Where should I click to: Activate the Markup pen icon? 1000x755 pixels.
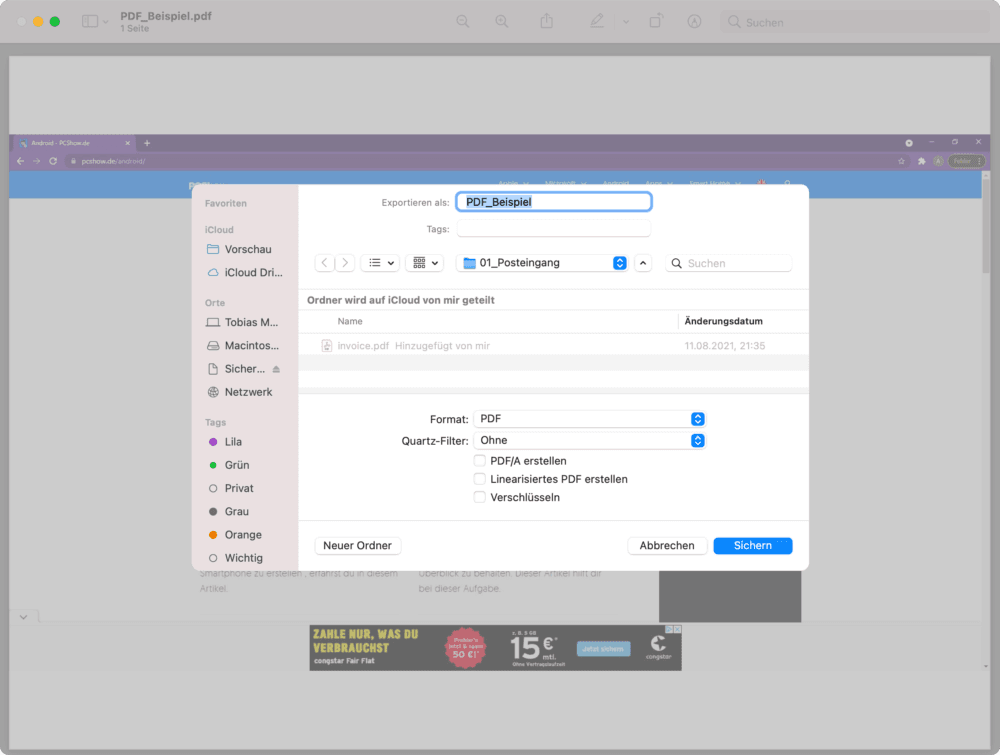[596, 22]
